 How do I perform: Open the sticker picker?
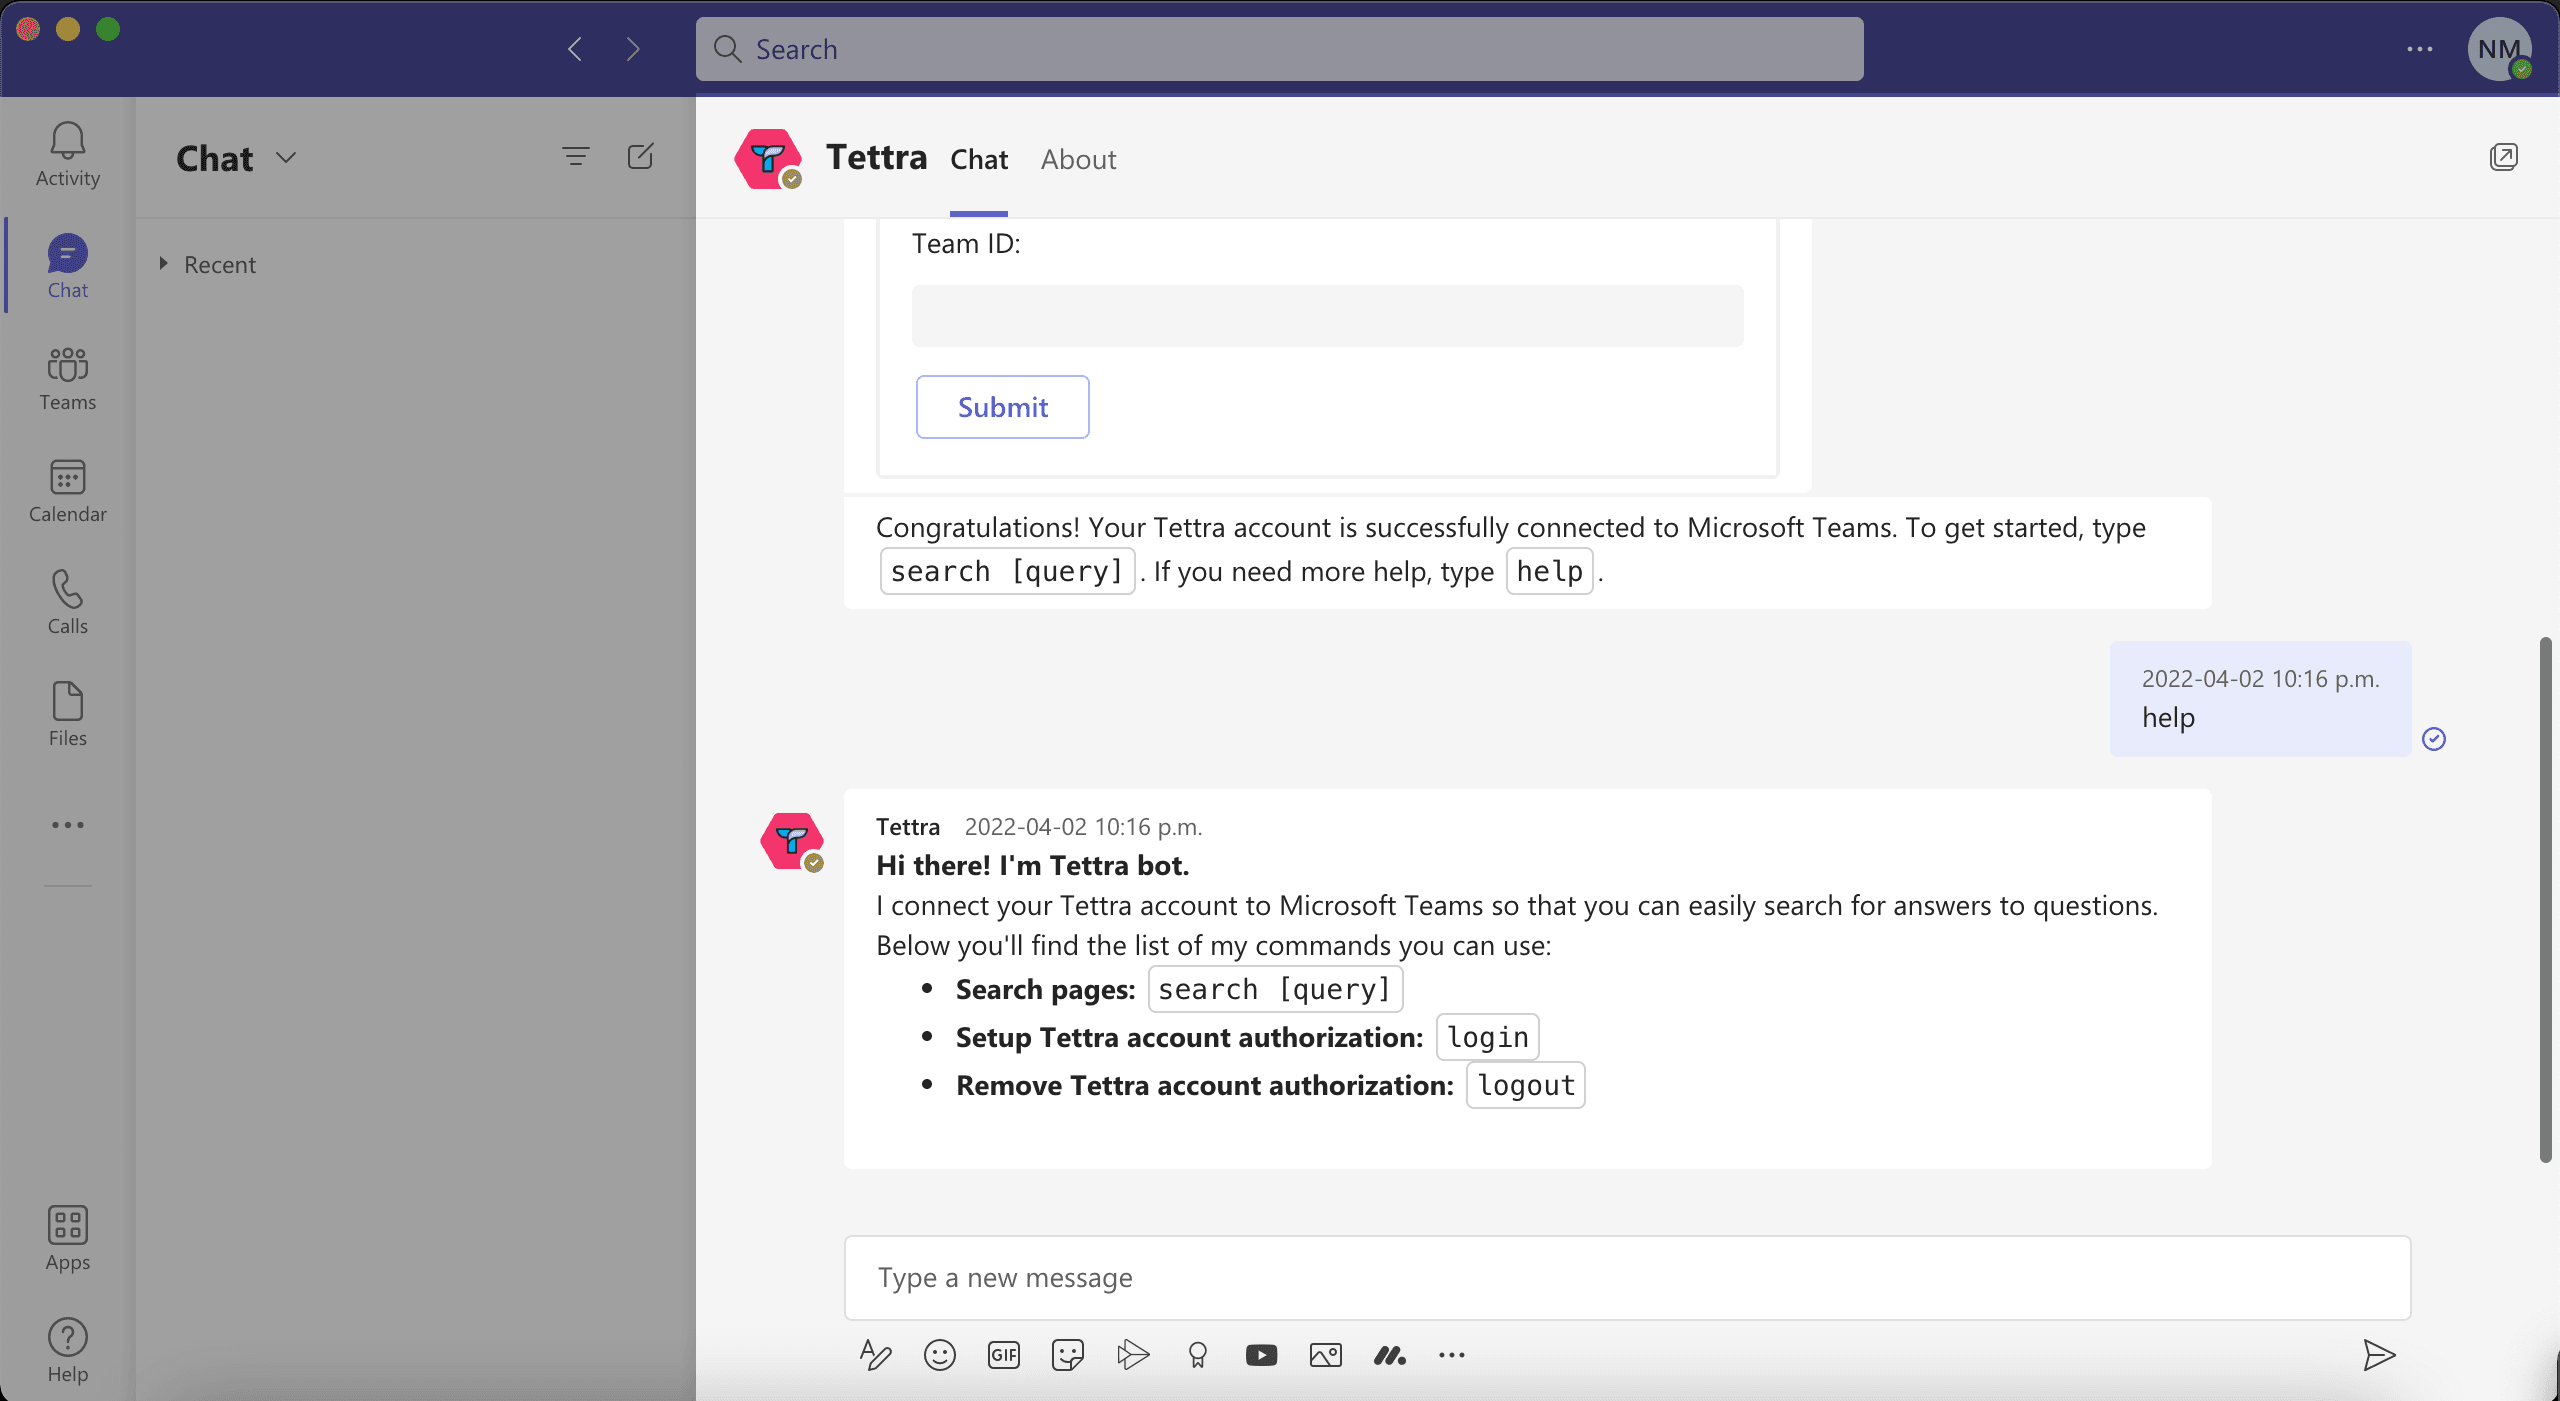(1068, 1355)
